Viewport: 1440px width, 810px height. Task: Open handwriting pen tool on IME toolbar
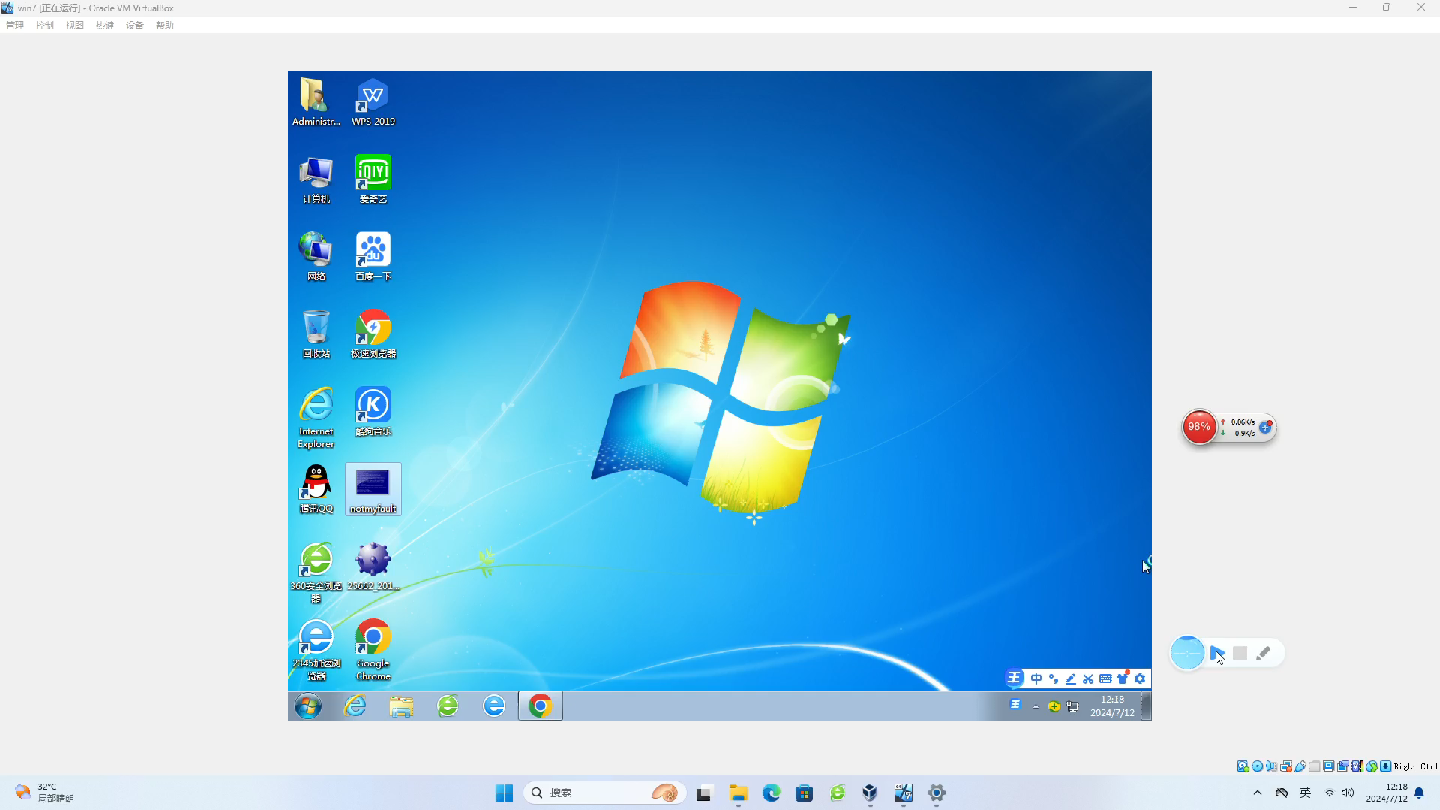pos(1070,679)
